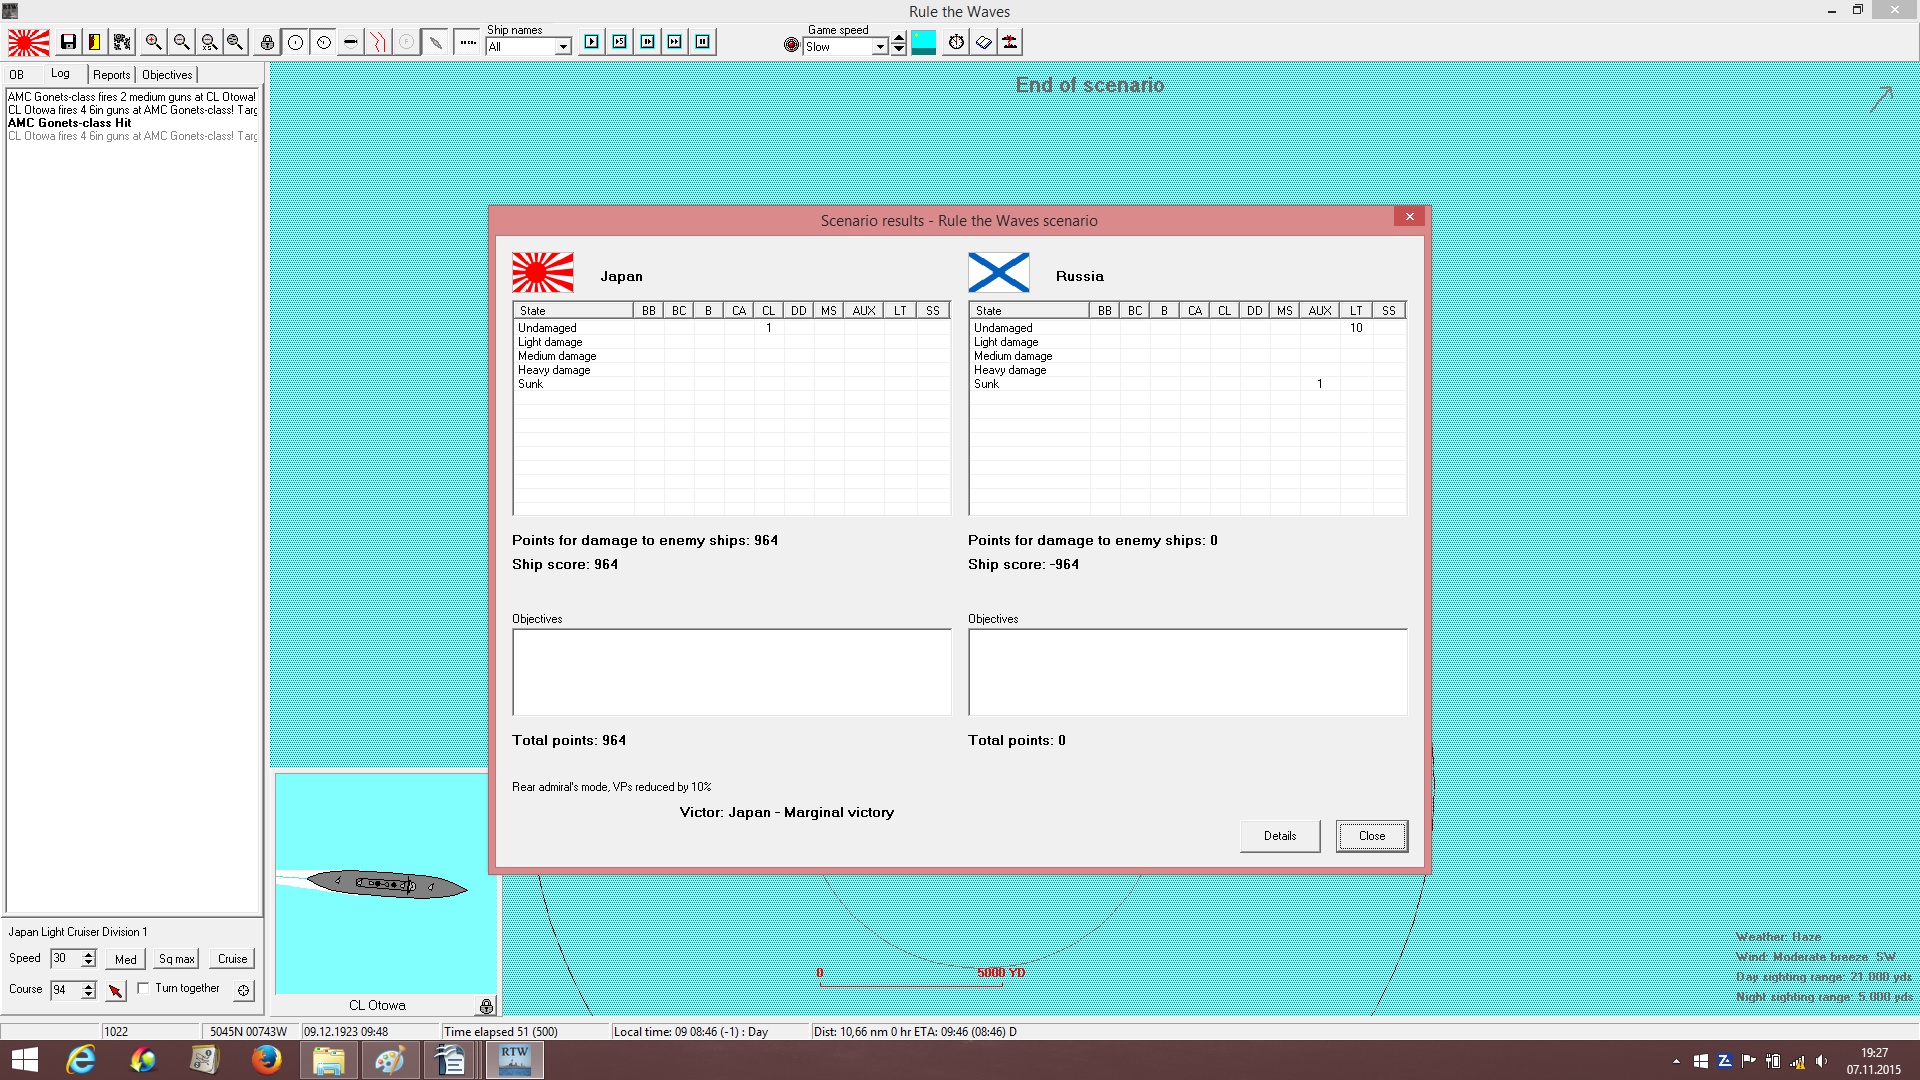
Task: Click the Sq max speed button
Action: [177, 959]
